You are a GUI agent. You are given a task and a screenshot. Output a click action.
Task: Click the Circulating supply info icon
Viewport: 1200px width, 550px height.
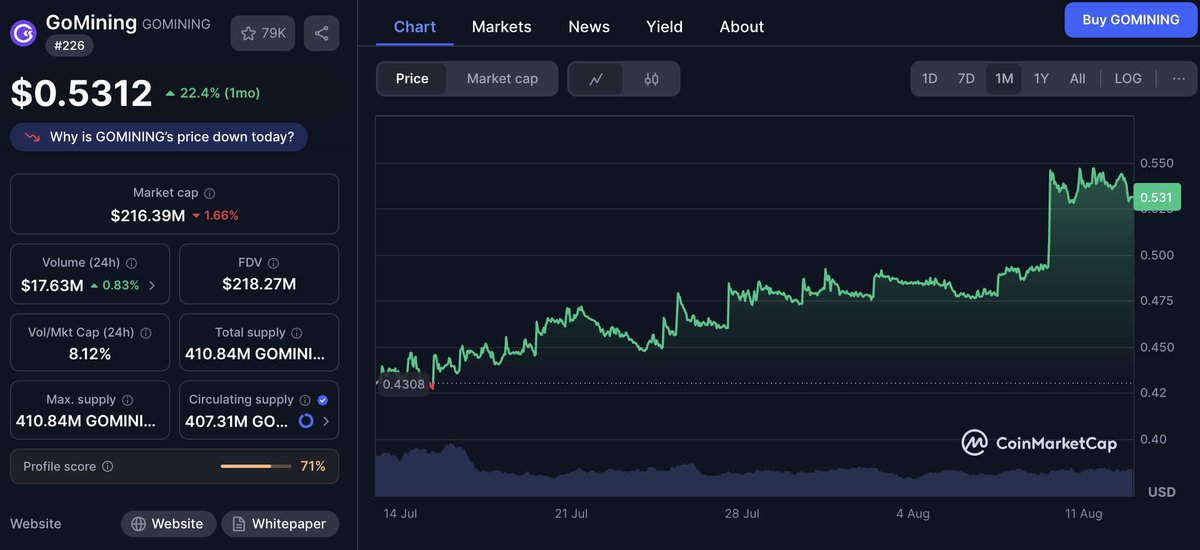[x=305, y=400]
